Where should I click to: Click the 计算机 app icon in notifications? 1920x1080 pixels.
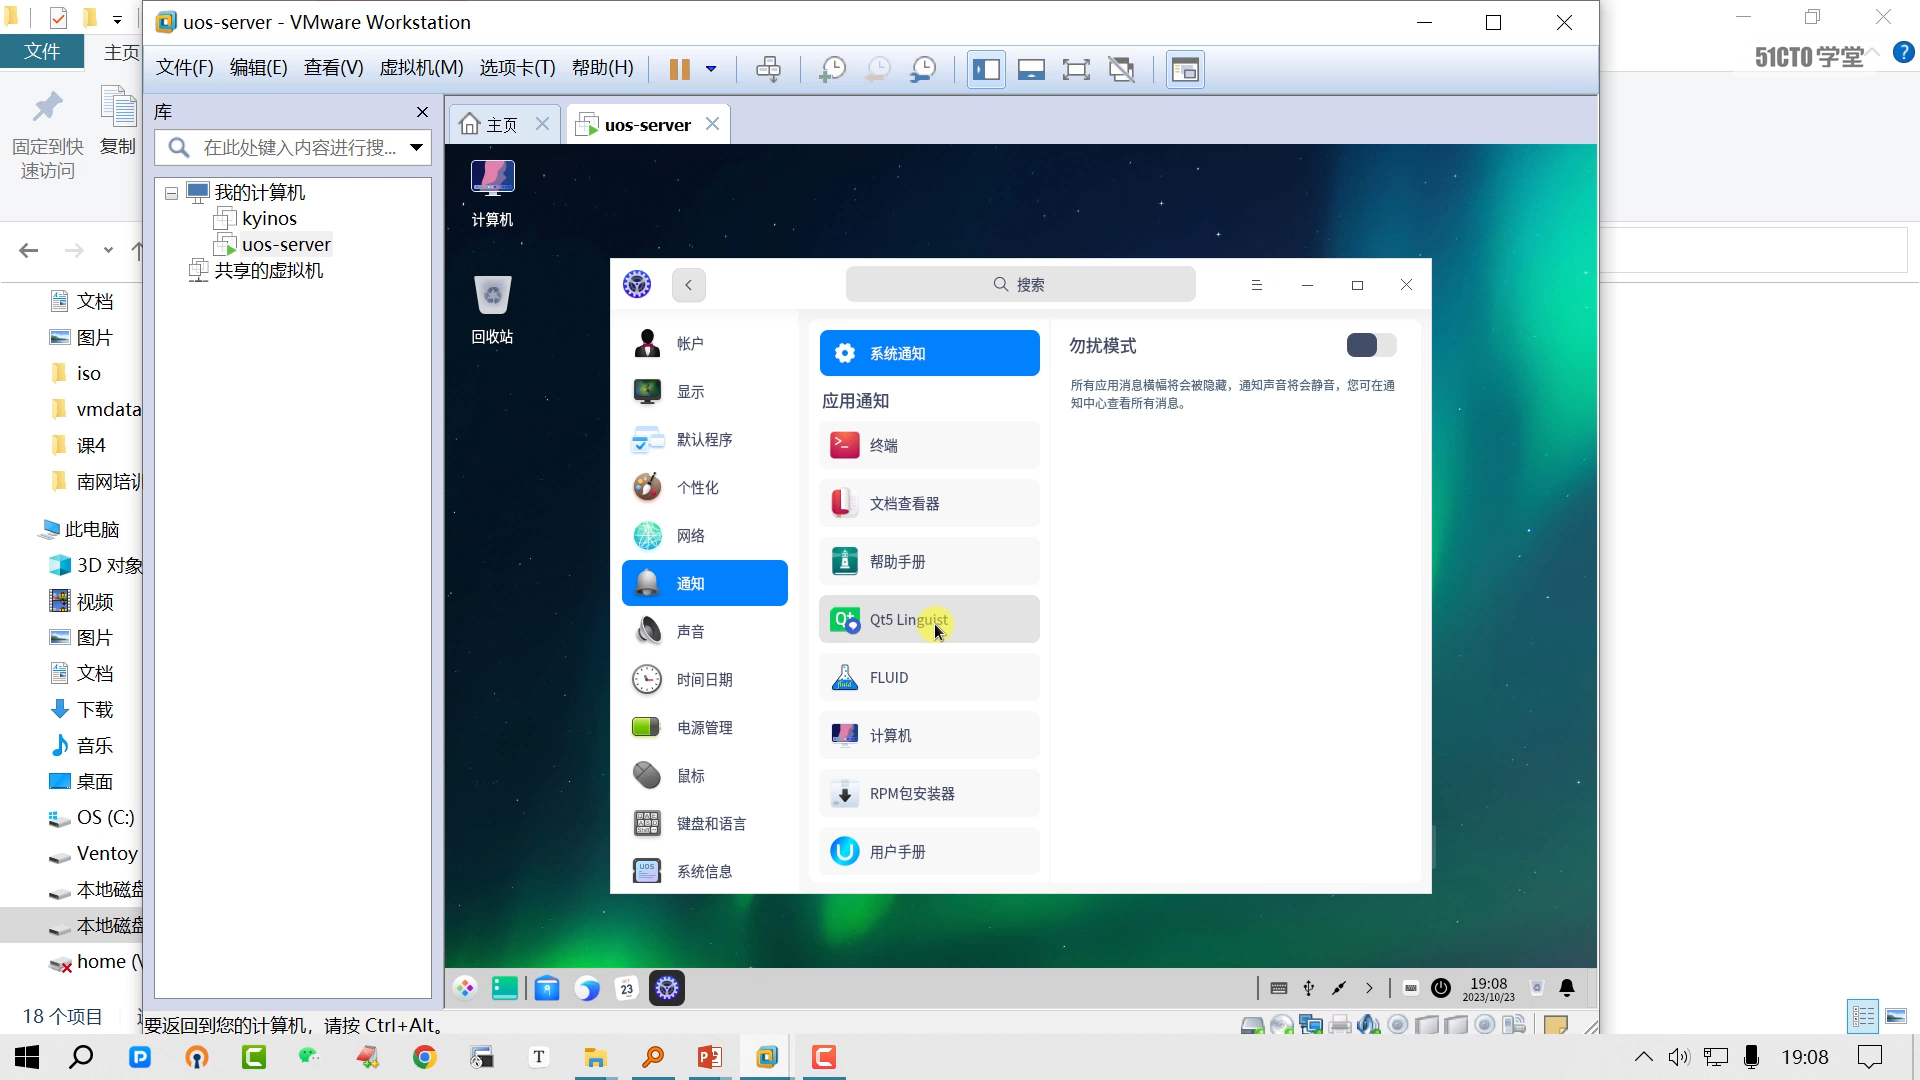(x=845, y=735)
